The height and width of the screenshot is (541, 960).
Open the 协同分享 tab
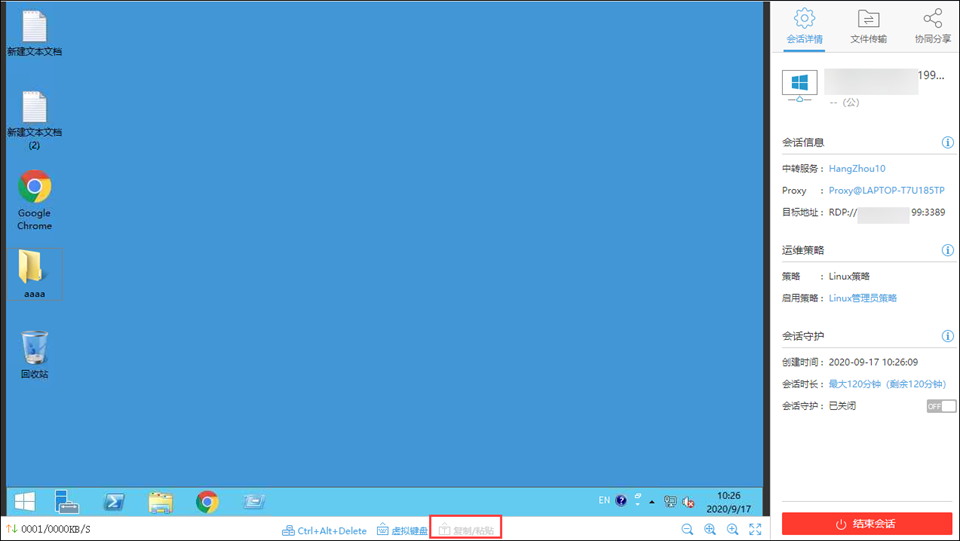[932, 26]
